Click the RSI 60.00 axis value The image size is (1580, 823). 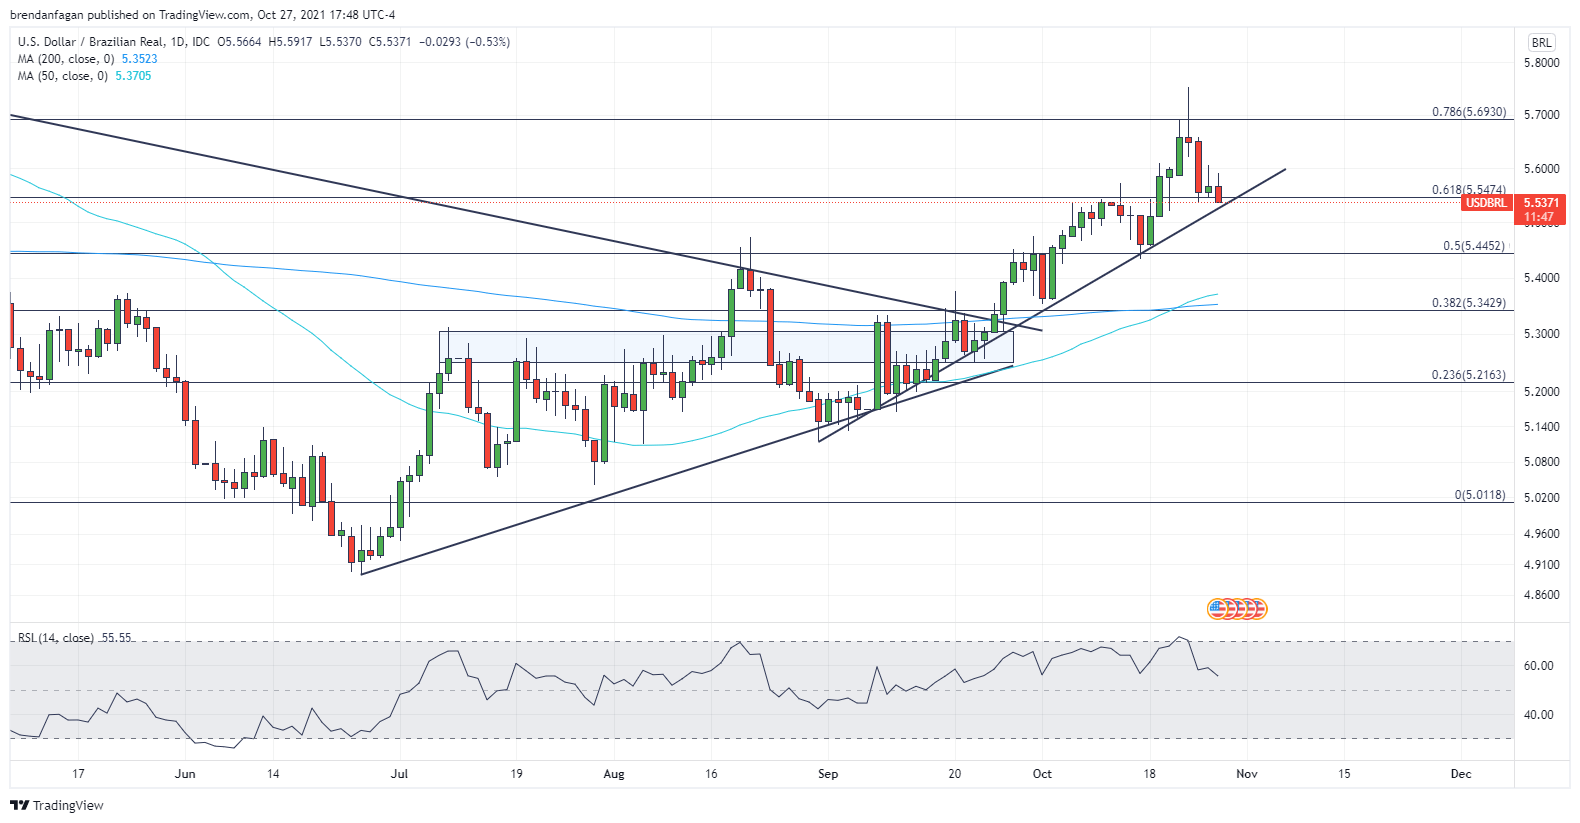click(1538, 666)
